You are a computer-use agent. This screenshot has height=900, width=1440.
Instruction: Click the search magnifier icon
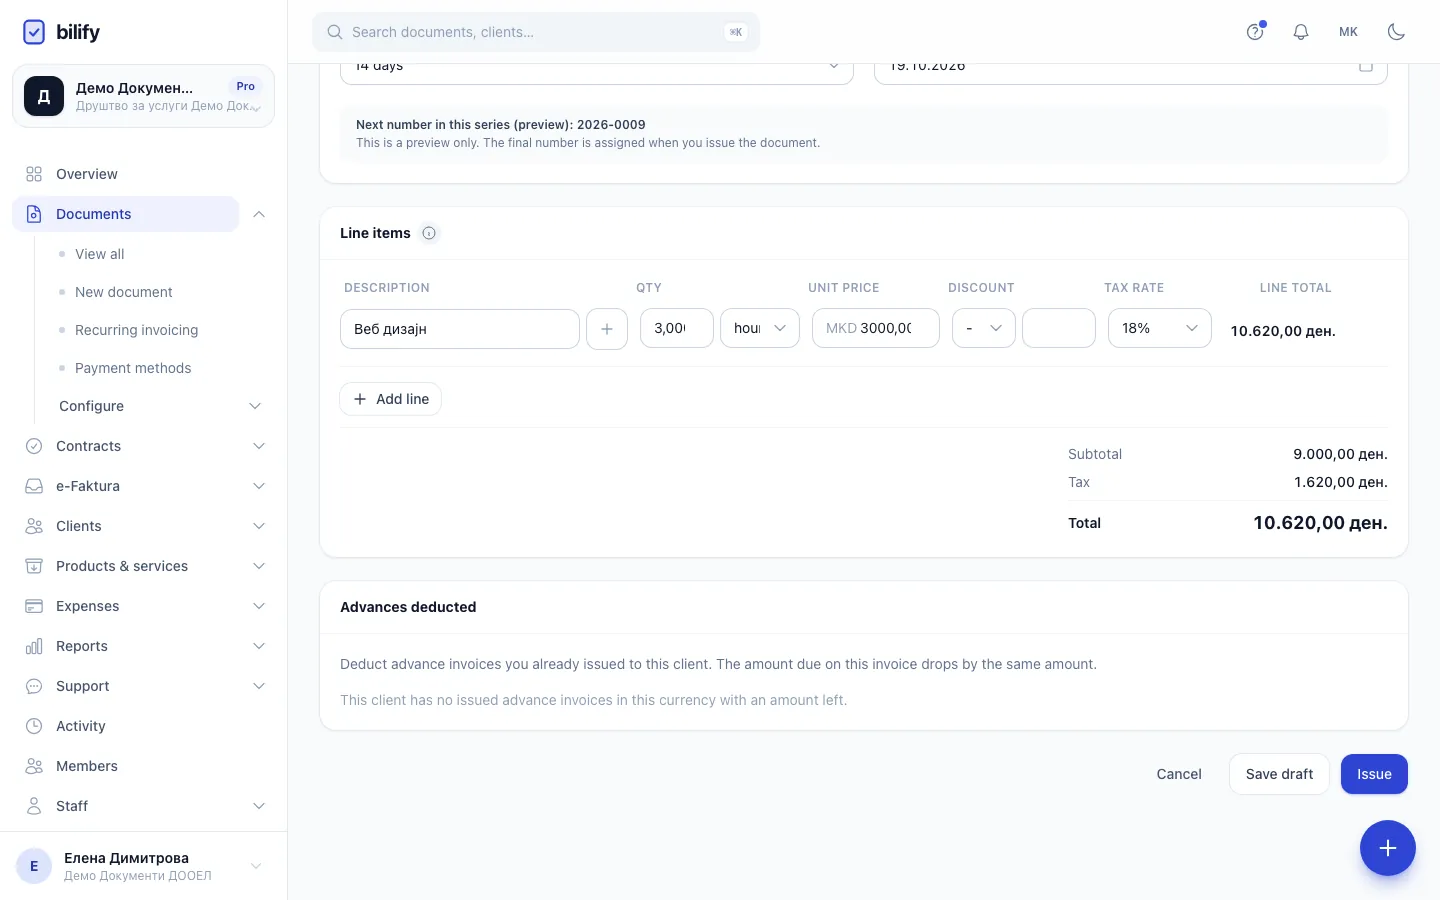pyautogui.click(x=335, y=32)
